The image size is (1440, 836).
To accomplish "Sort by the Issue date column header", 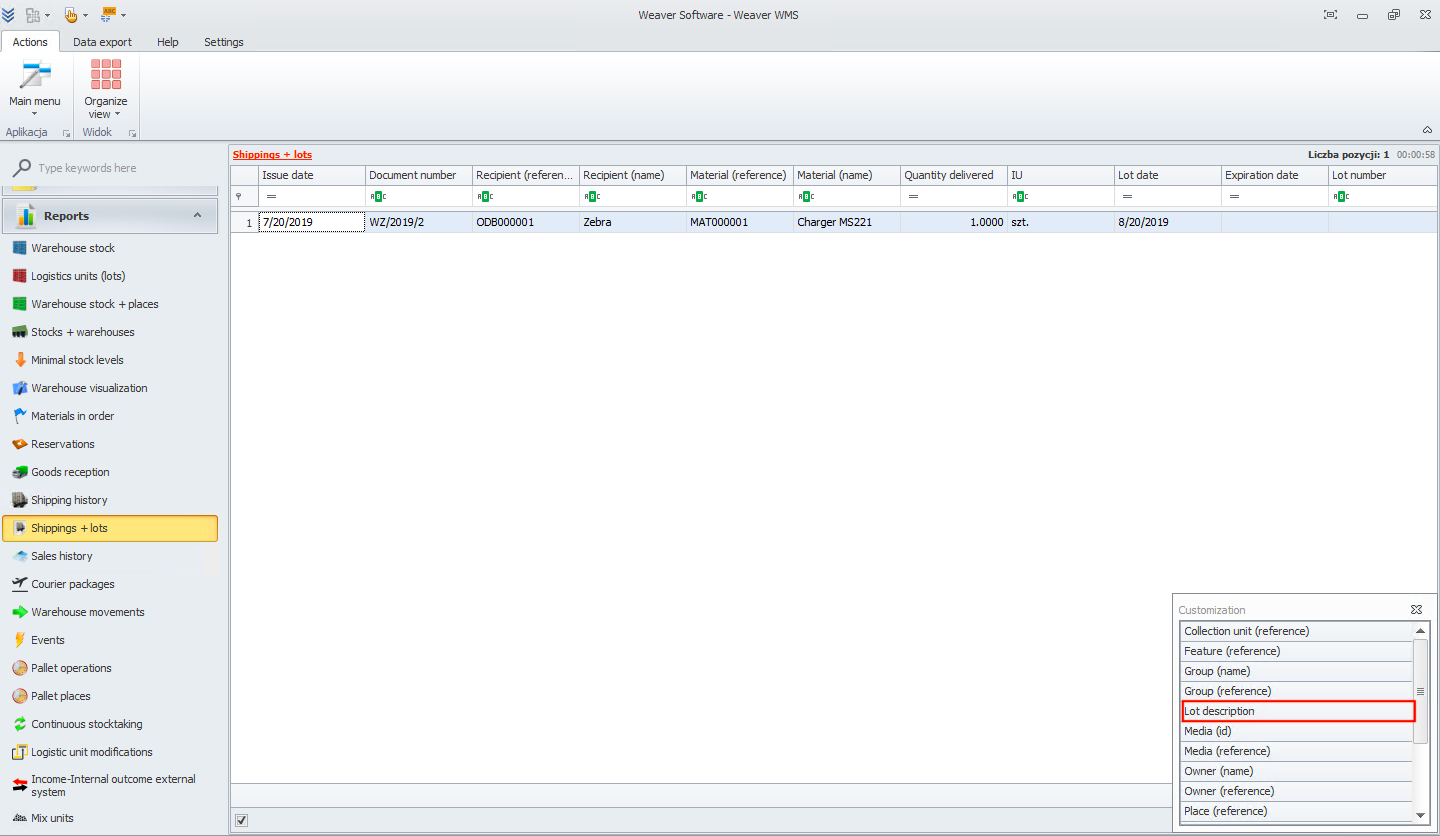I will 311,175.
